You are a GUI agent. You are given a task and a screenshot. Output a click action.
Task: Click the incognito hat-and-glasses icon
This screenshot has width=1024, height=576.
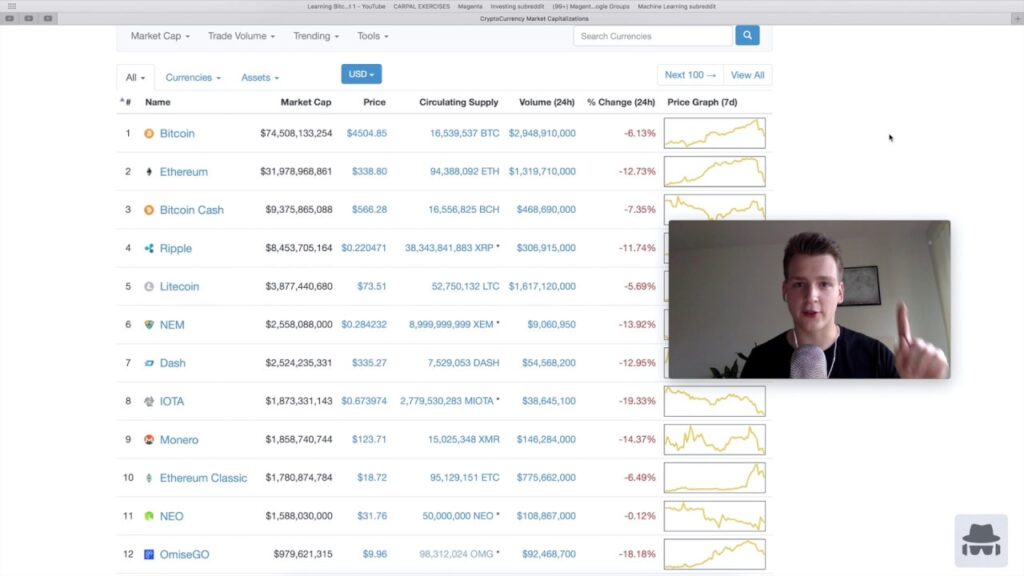click(981, 541)
